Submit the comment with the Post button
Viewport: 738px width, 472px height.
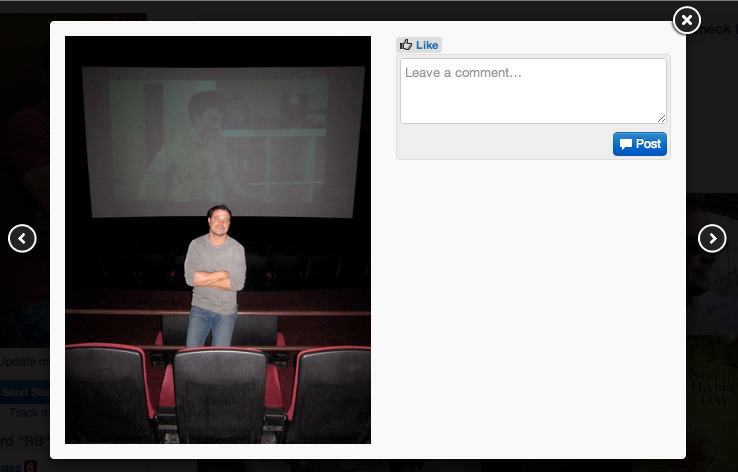pyautogui.click(x=640, y=144)
